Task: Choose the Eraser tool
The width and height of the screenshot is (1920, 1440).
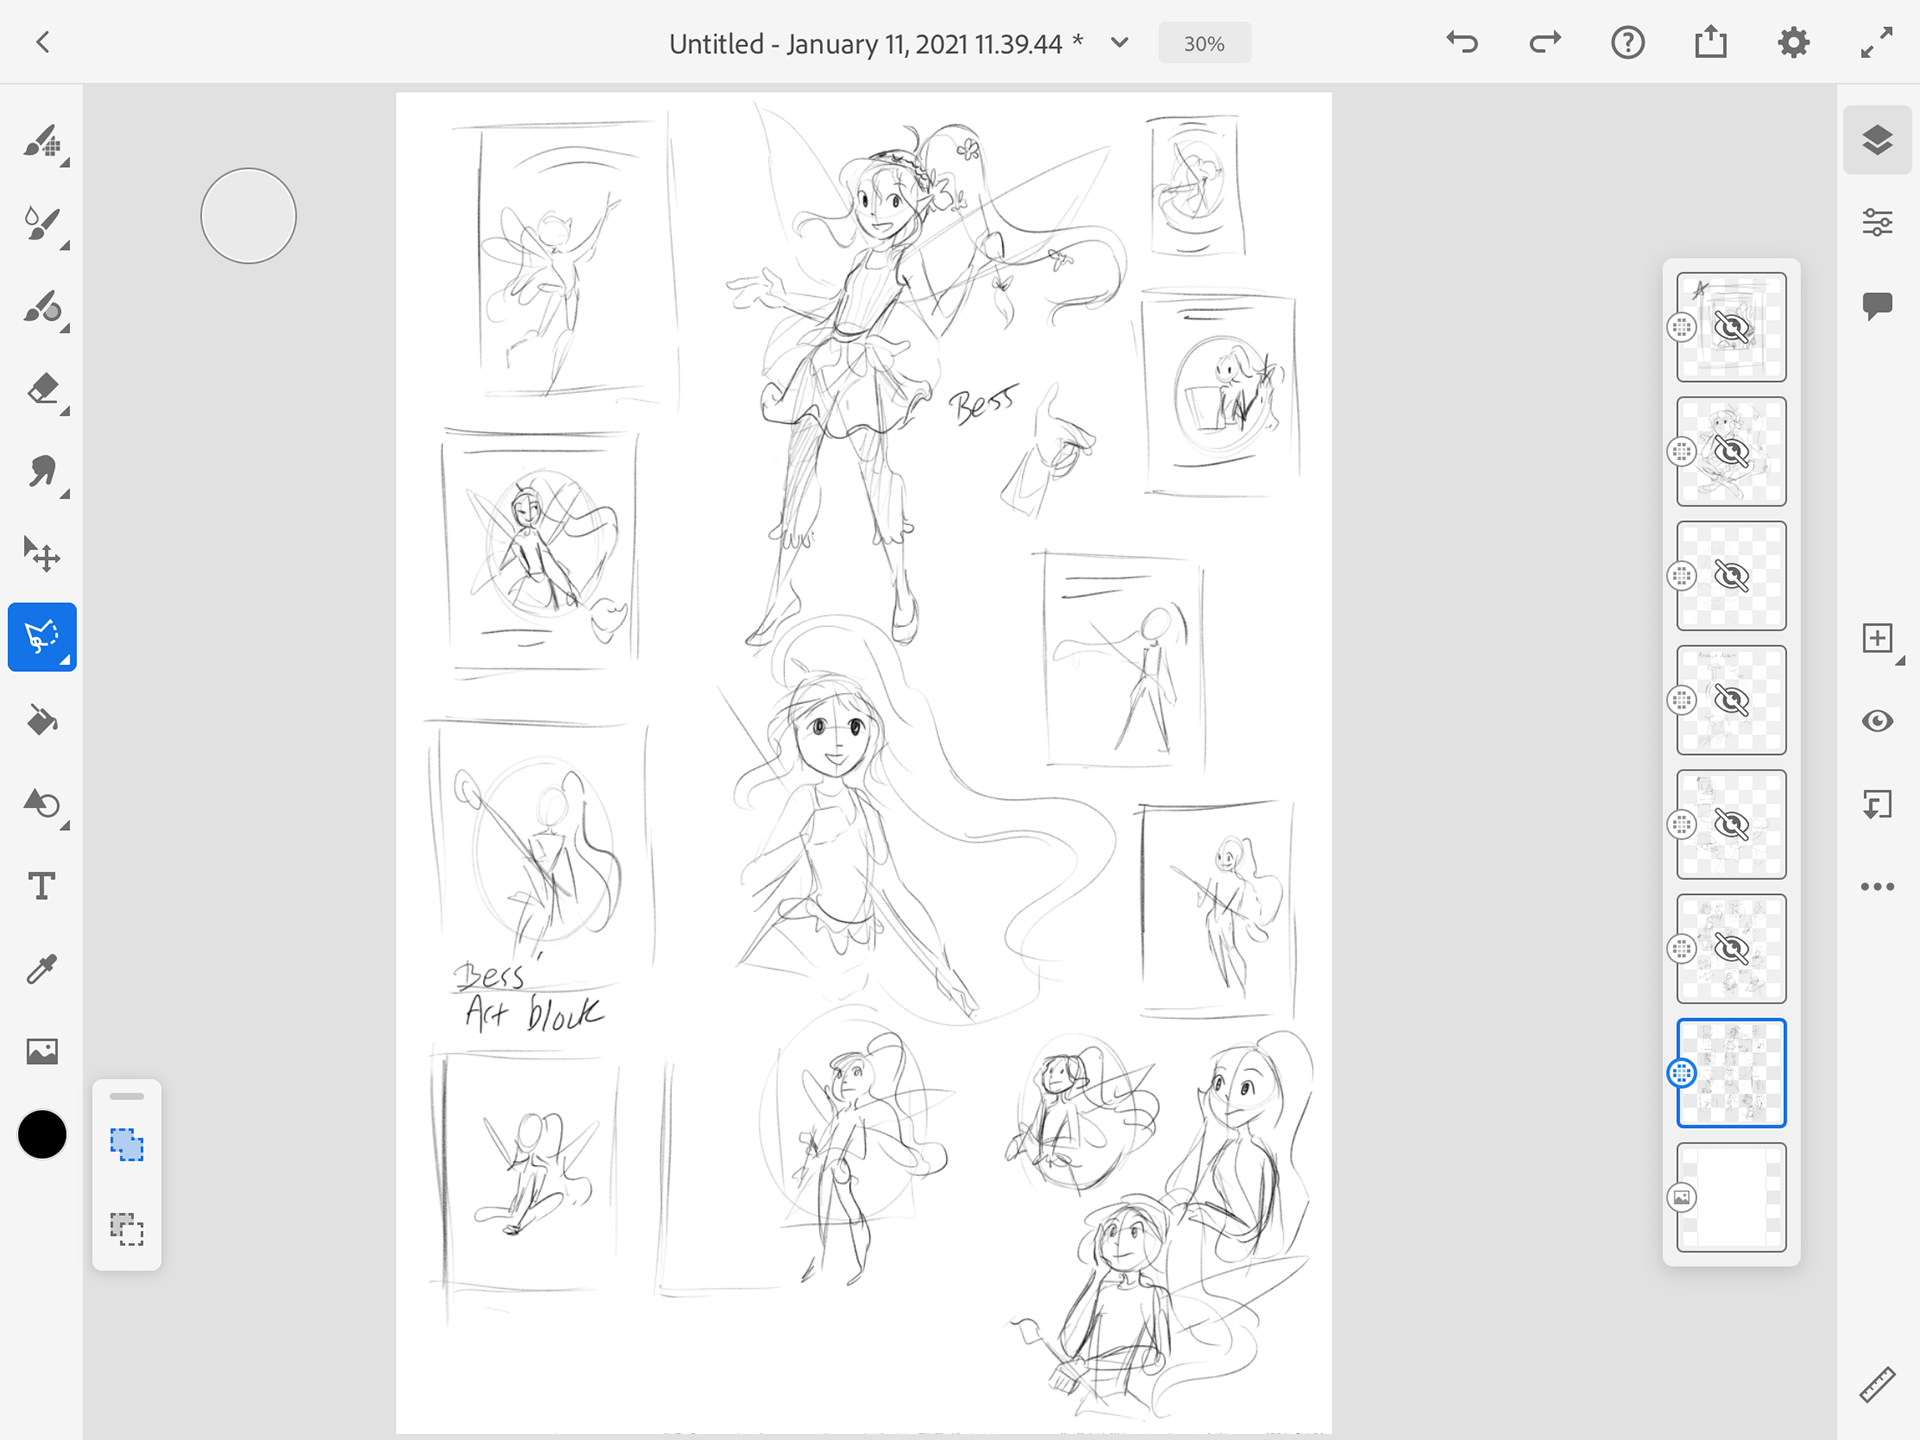Action: [x=41, y=389]
